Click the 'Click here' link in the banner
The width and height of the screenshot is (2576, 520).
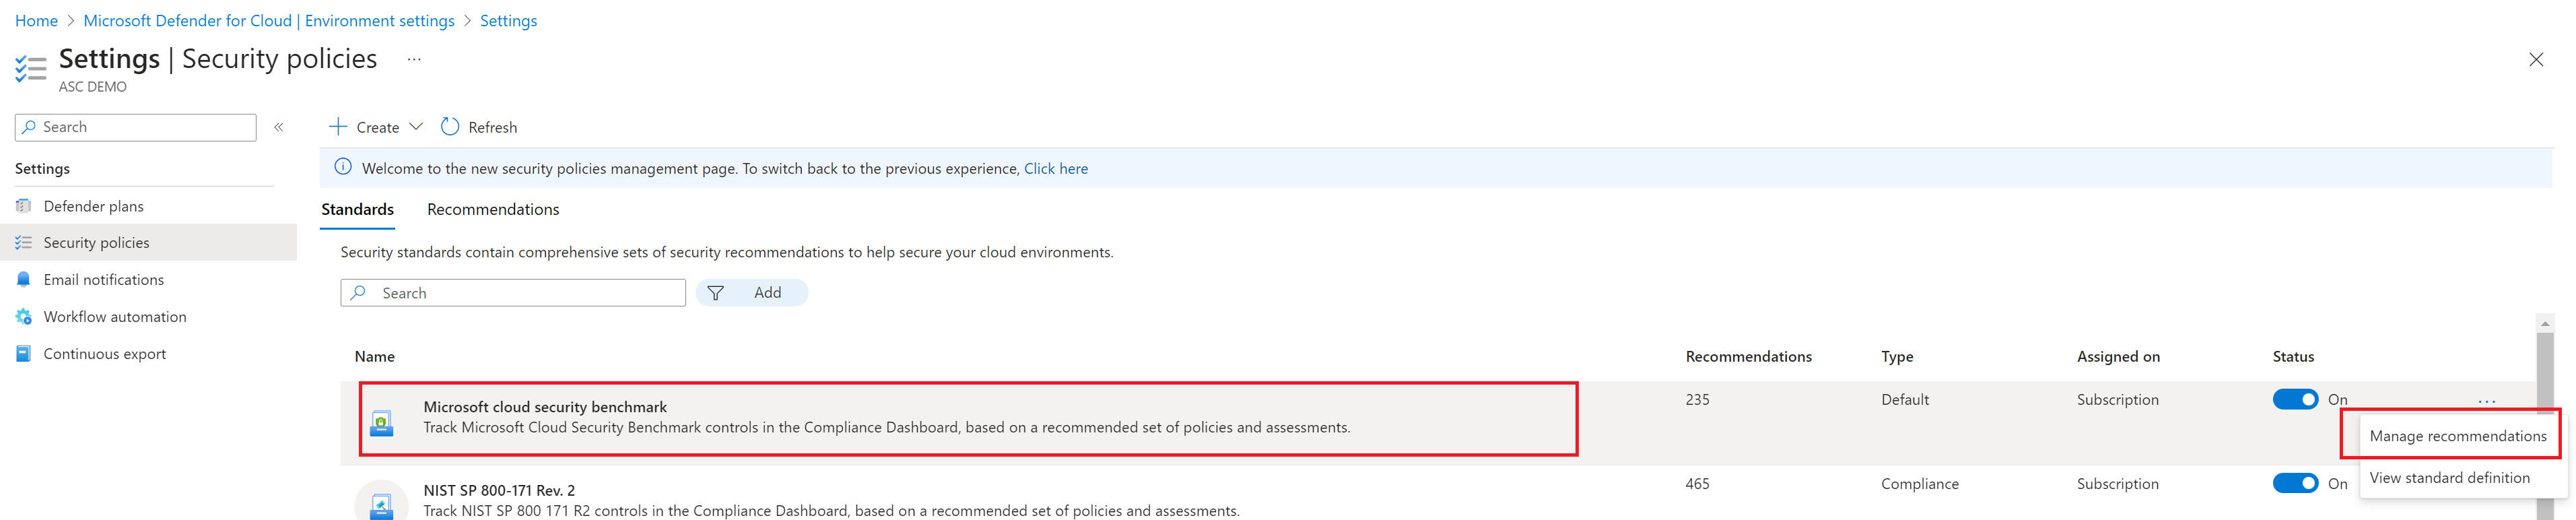click(1055, 168)
